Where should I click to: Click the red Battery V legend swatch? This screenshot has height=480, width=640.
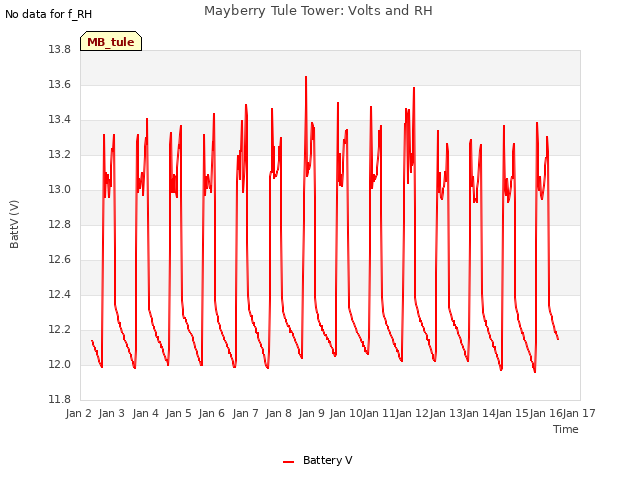(289, 462)
